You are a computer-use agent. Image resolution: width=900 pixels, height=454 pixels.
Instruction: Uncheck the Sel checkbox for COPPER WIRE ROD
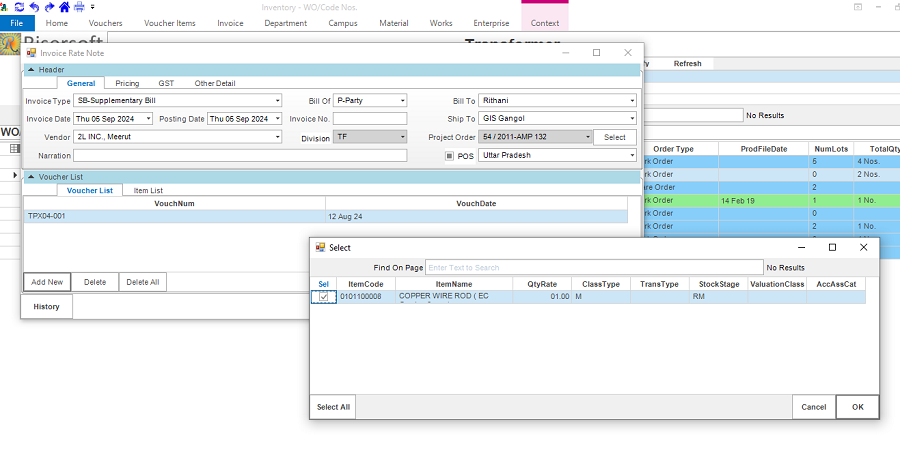pos(323,297)
